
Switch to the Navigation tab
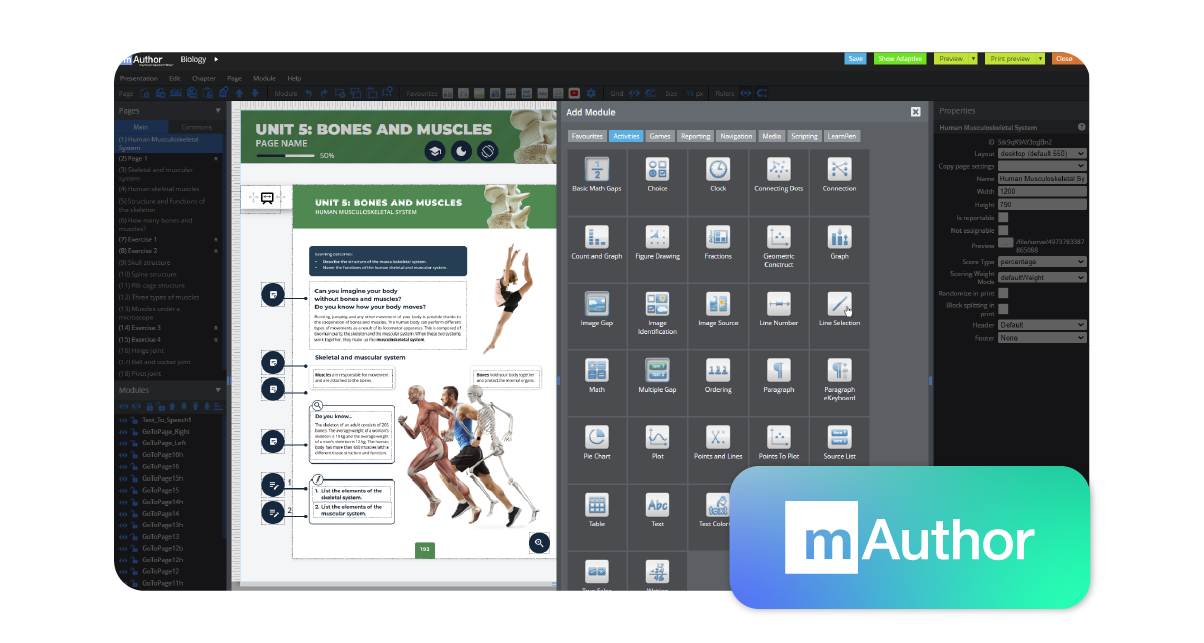pos(736,136)
